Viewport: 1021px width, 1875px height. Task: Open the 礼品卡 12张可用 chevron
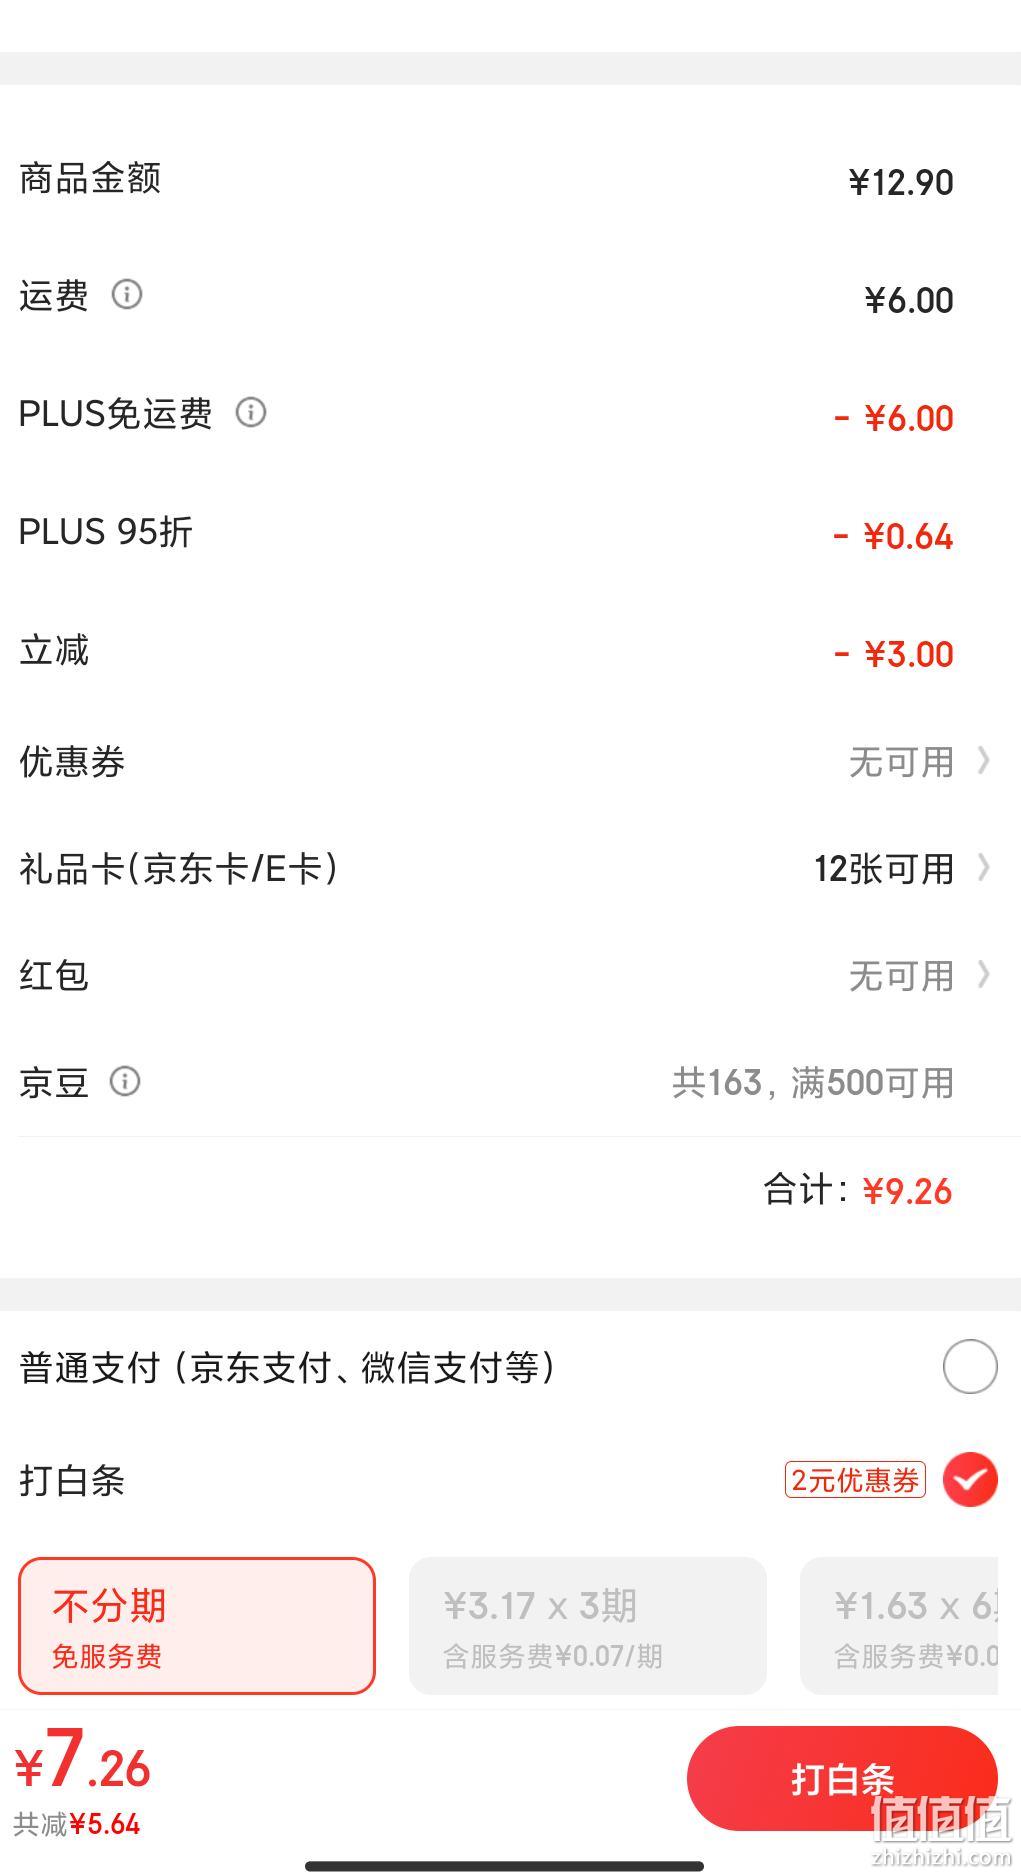(984, 867)
